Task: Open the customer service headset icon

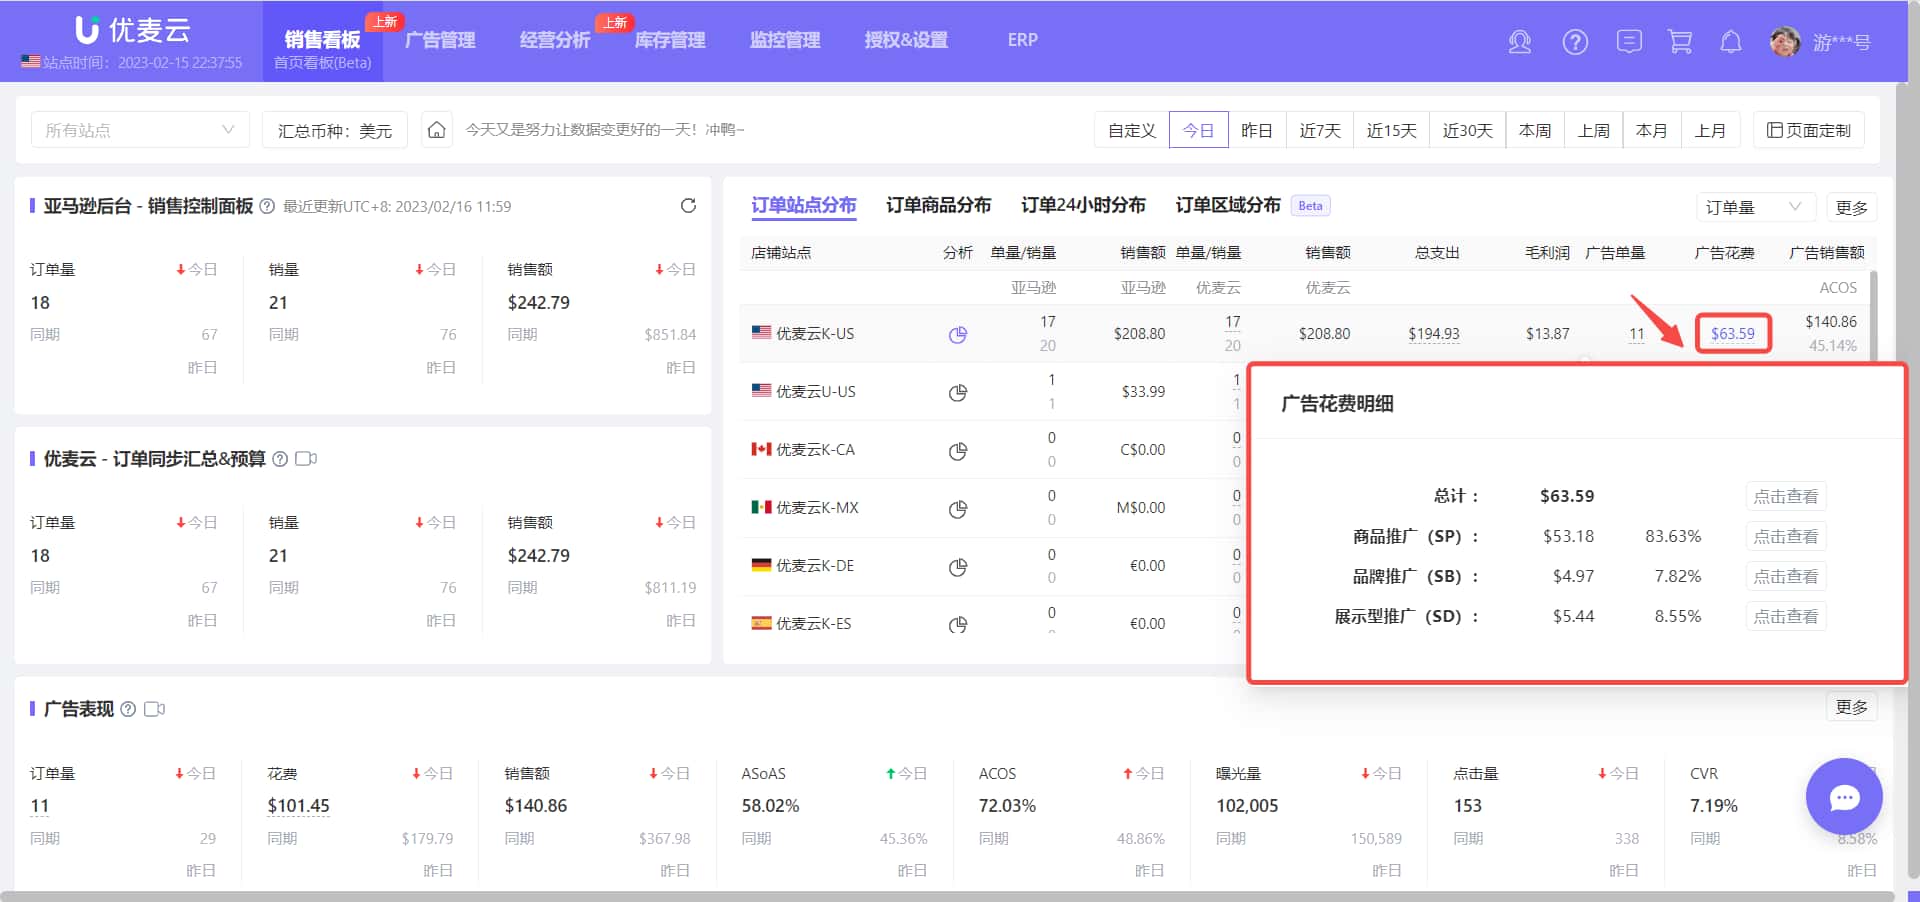Action: coord(1520,42)
